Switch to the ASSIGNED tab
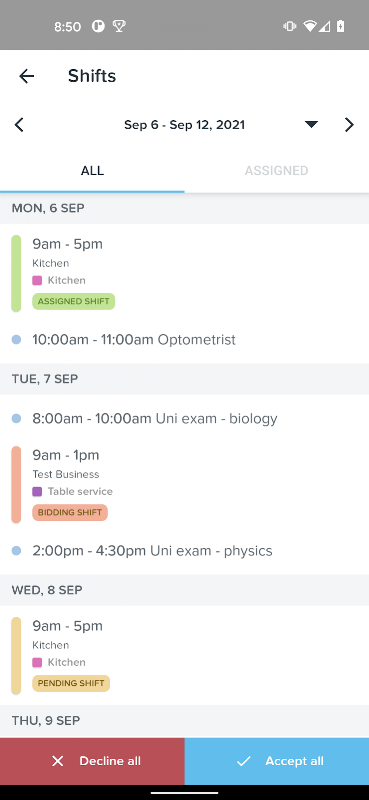Viewport: 369px width, 800px height. (x=277, y=170)
